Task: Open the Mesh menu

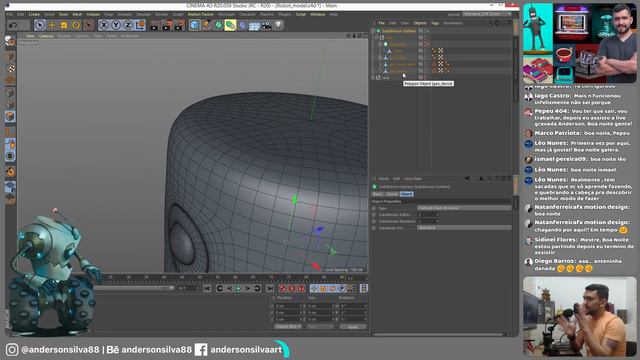Action: pos(77,14)
